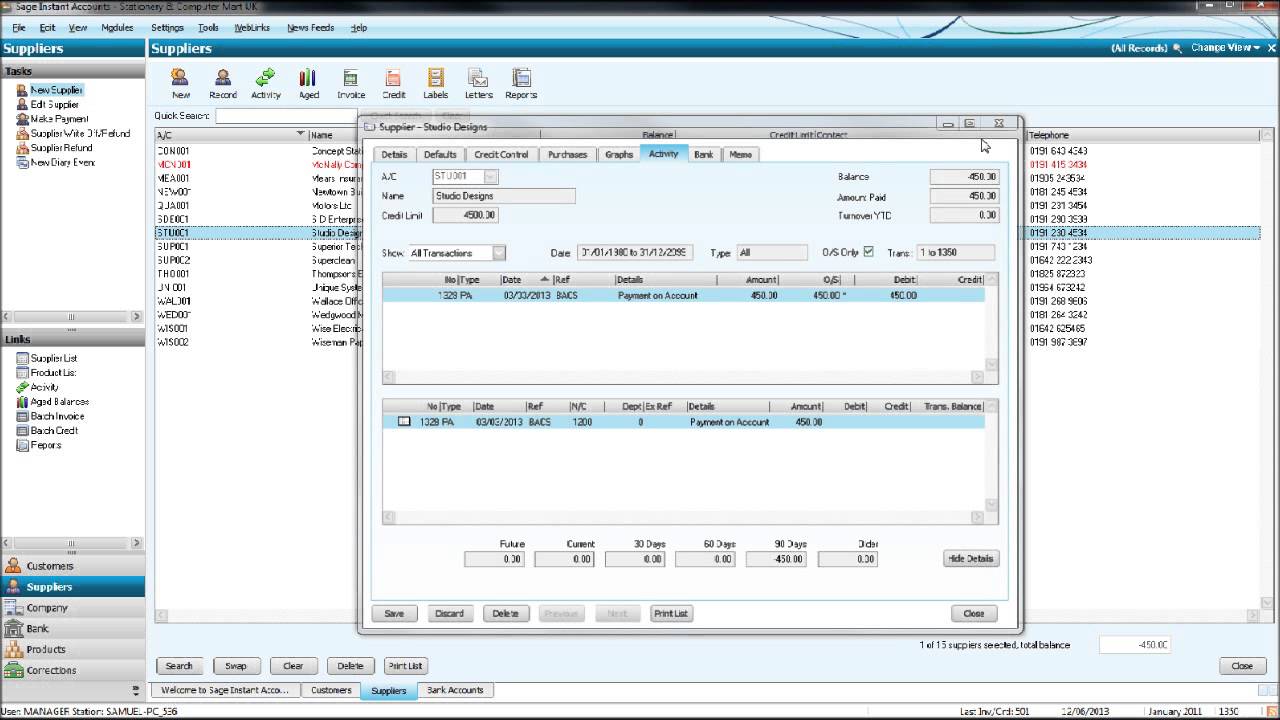1280x720 pixels.
Task: Open the Reports toolbar icon
Action: pos(521,83)
